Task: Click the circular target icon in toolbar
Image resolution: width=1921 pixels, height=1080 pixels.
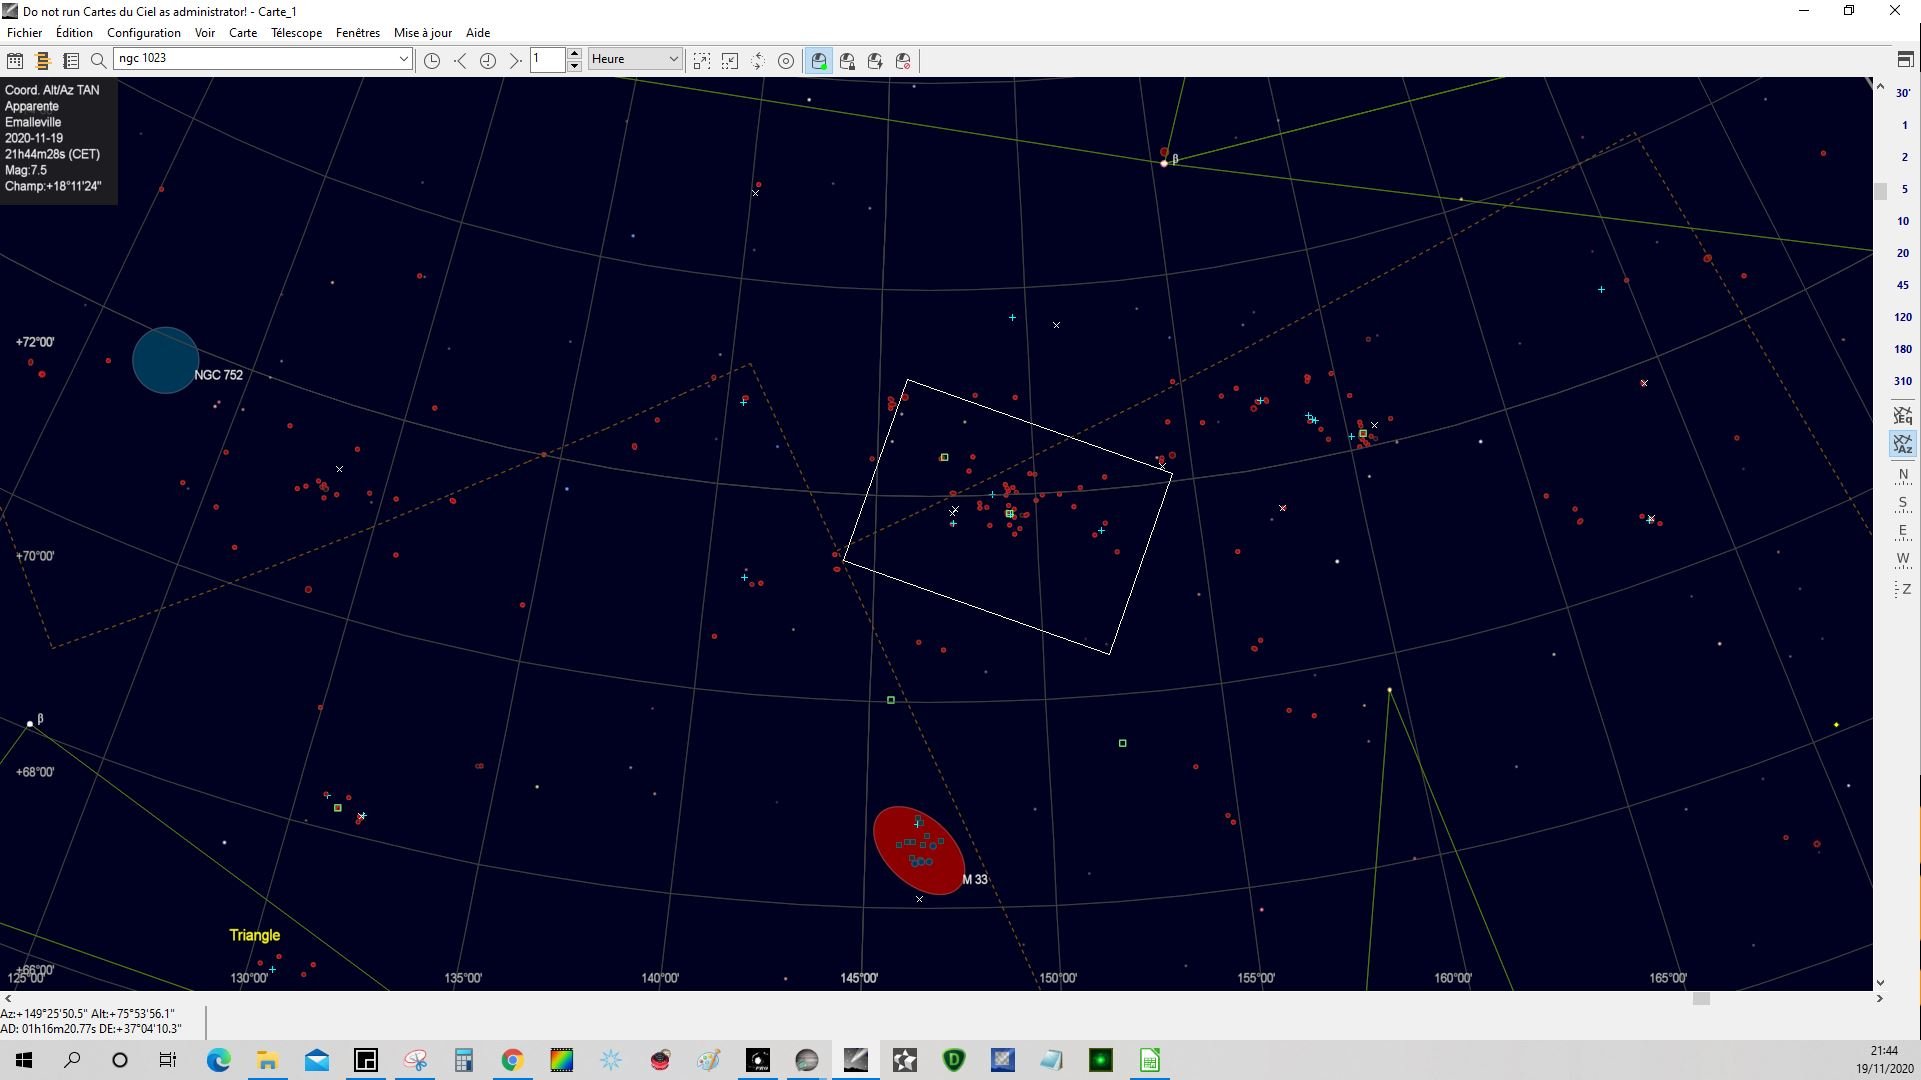Action: point(786,61)
